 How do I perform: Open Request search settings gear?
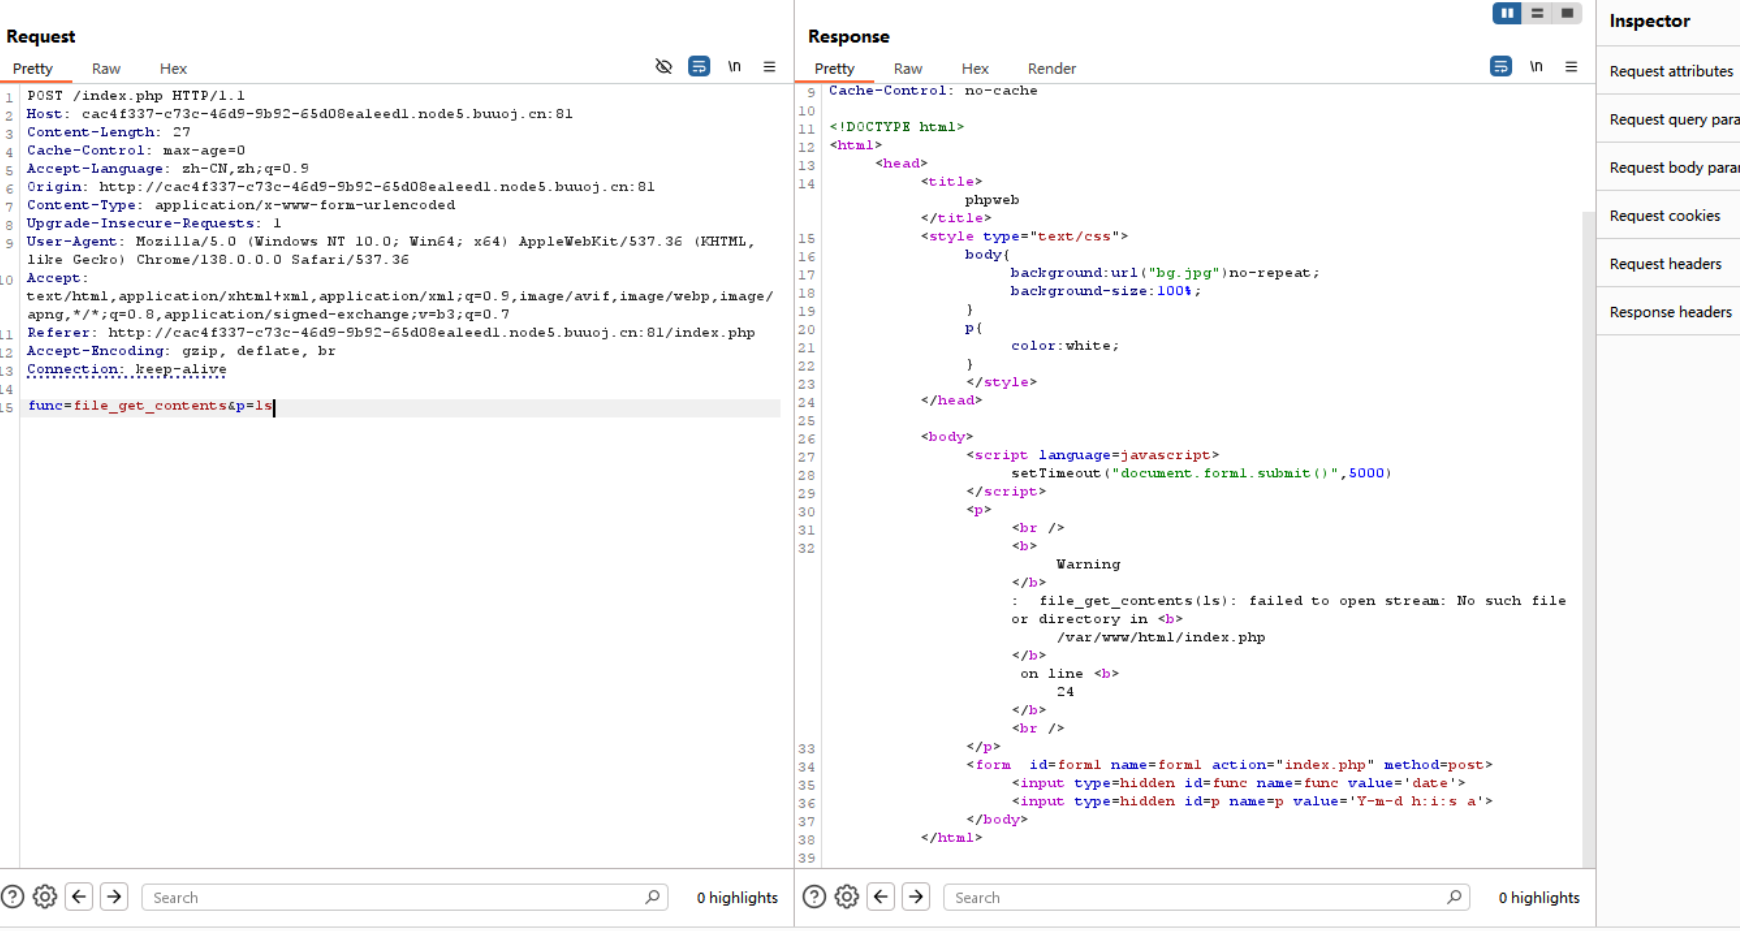(45, 897)
